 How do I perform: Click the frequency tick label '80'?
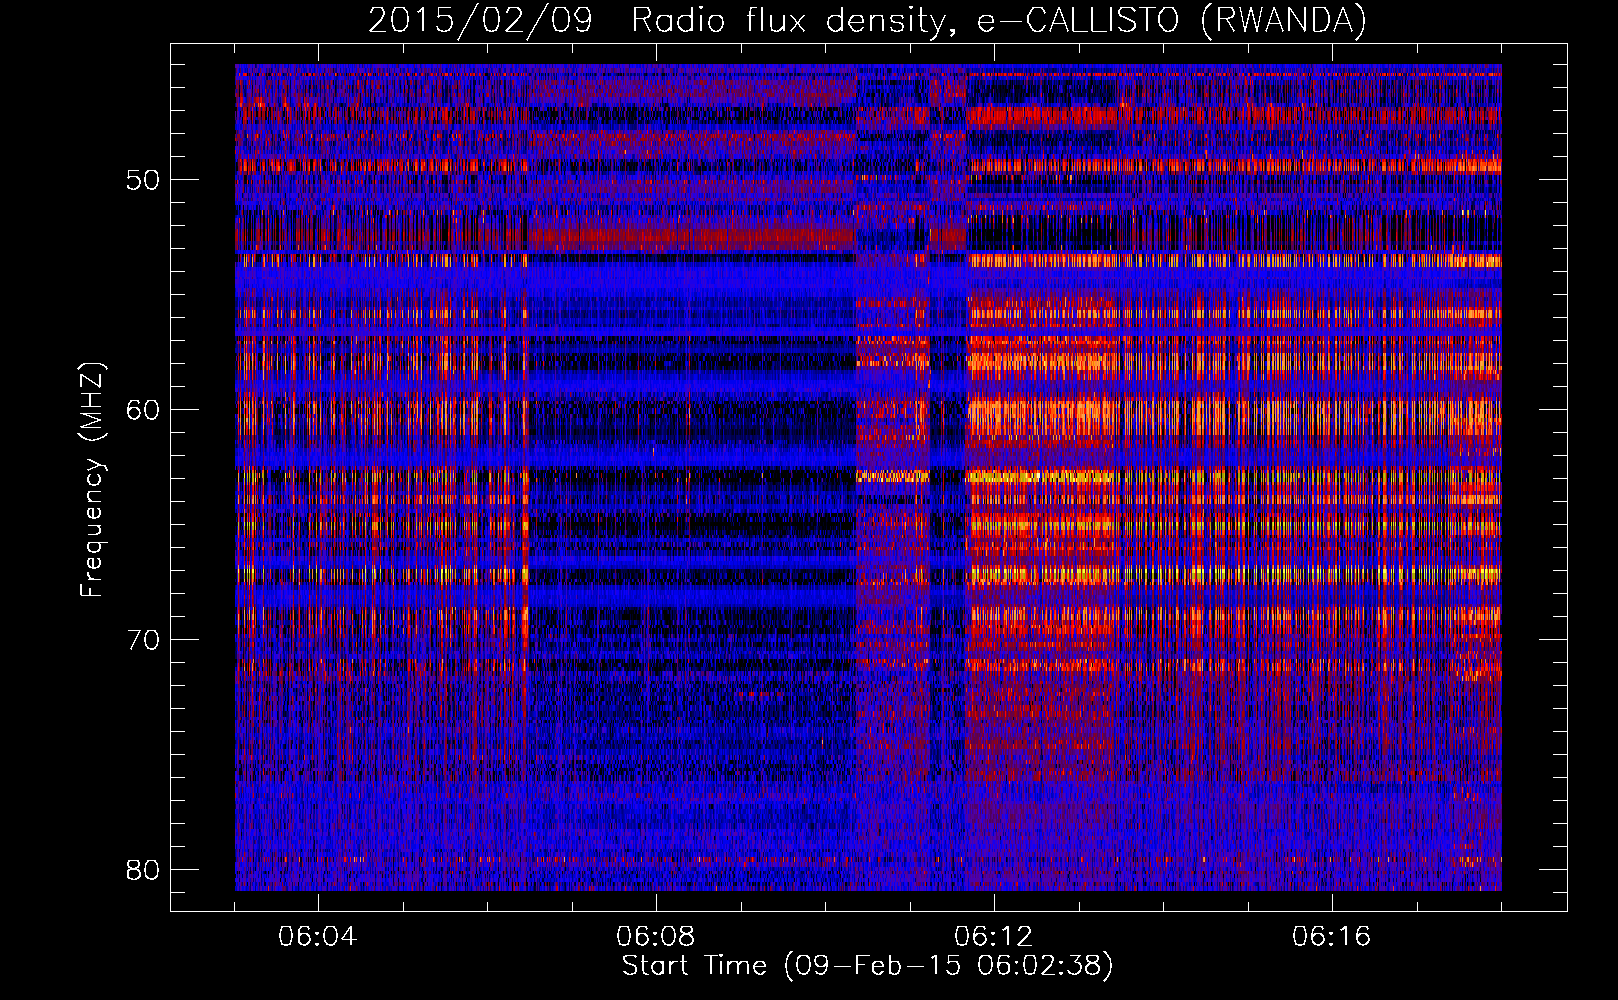pyautogui.click(x=144, y=870)
